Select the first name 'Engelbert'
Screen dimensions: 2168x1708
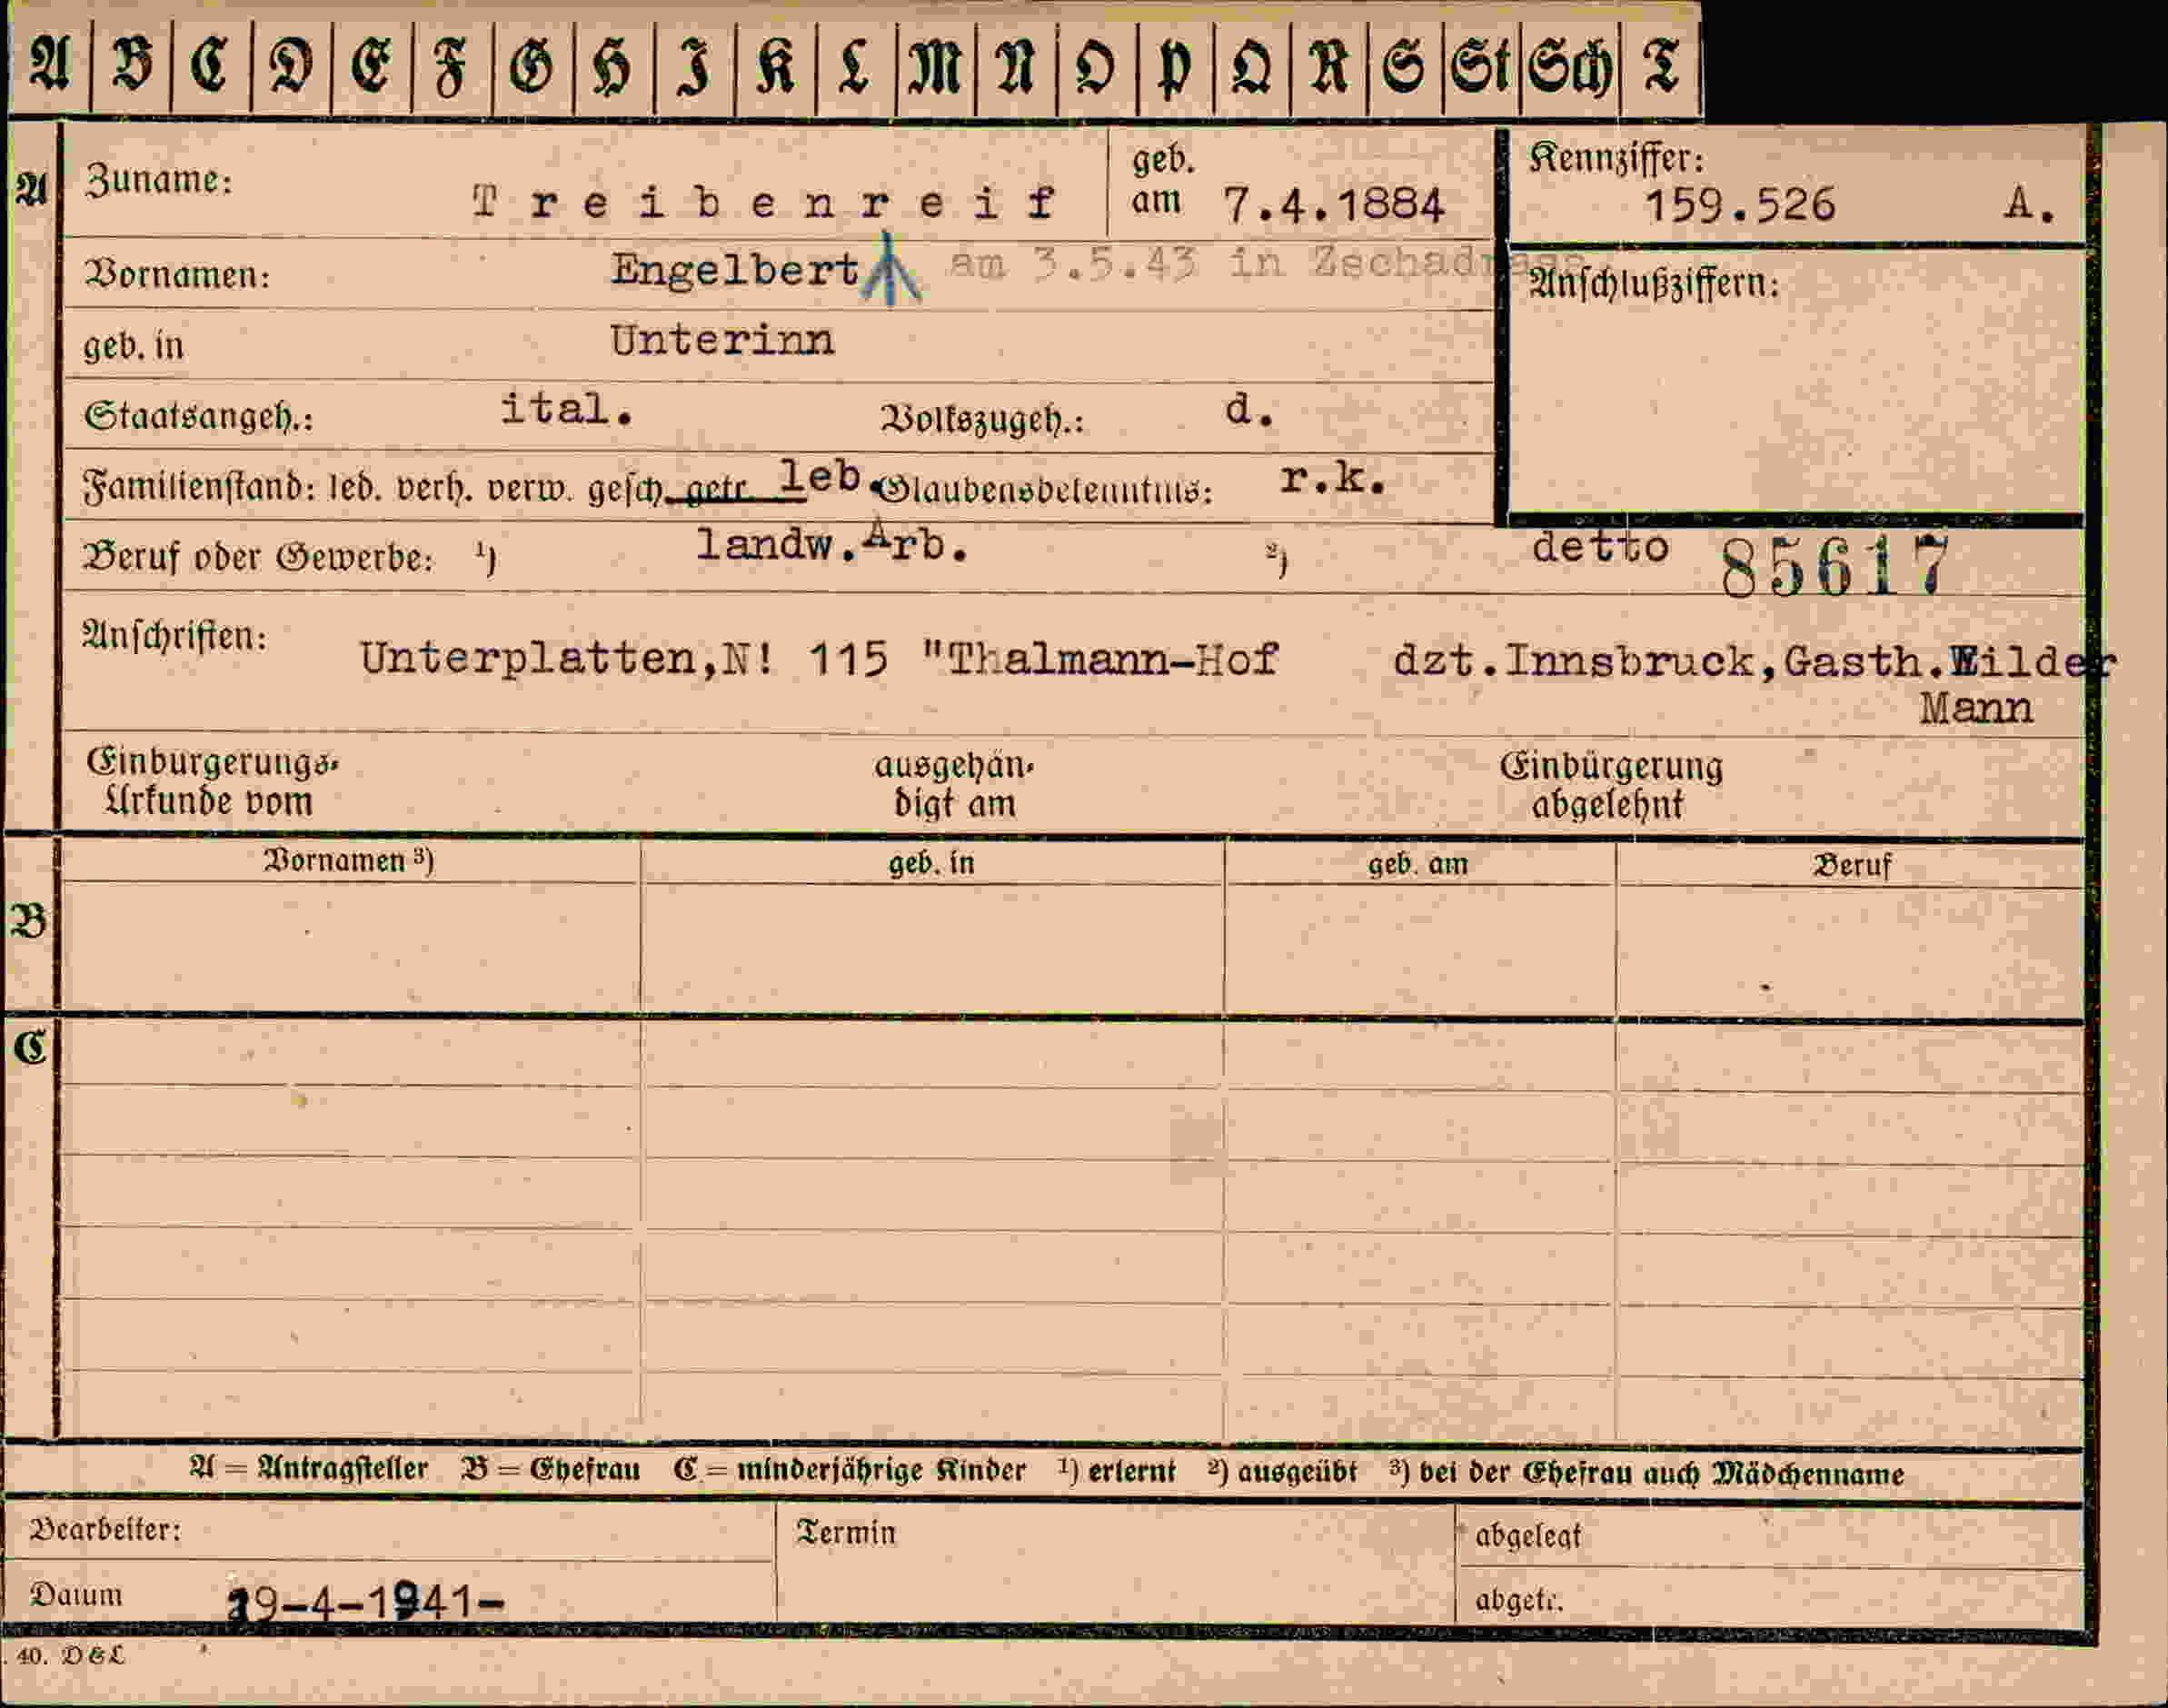pyautogui.click(x=735, y=270)
